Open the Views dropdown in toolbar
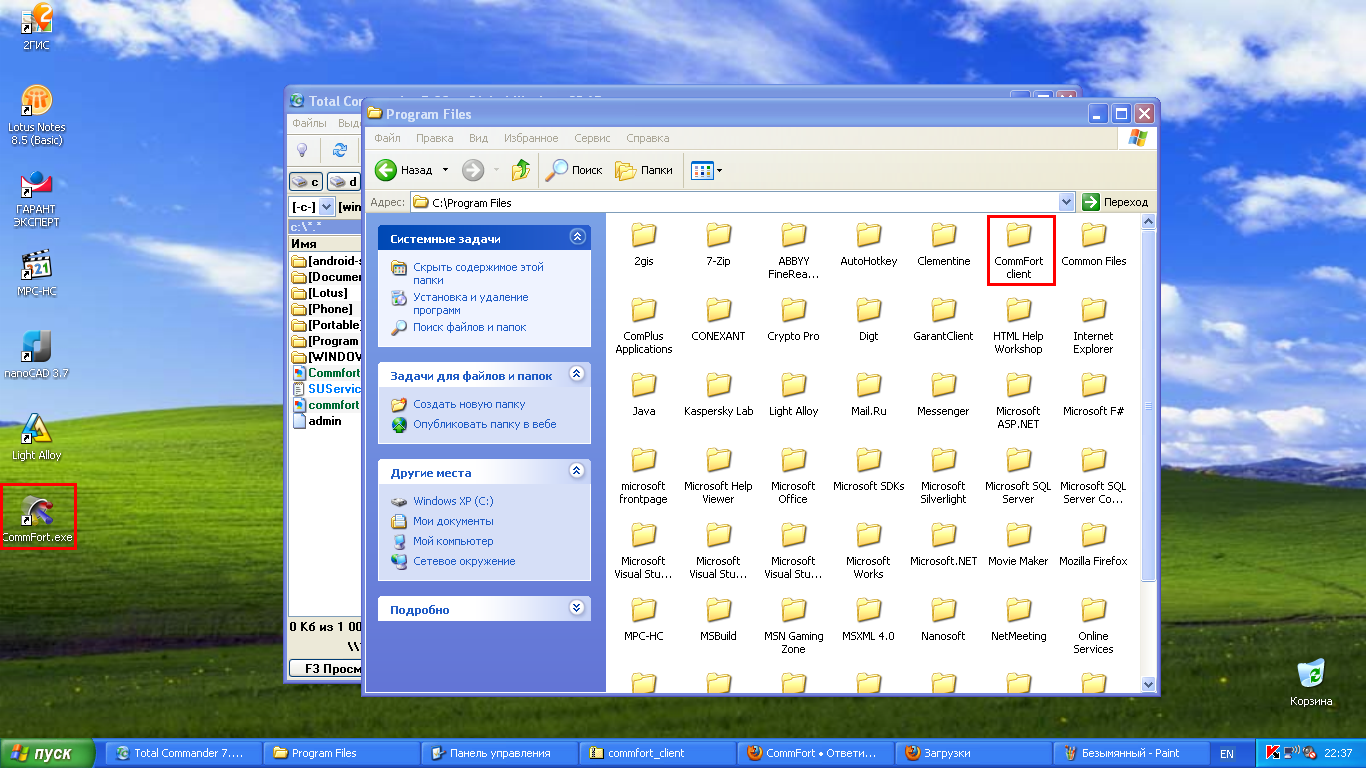 pyautogui.click(x=707, y=171)
